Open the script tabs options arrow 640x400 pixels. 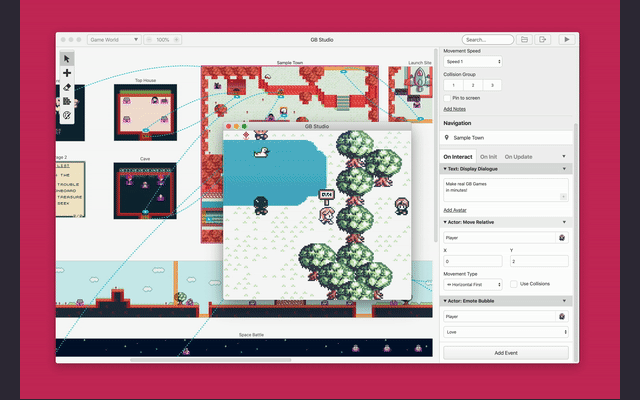564,156
